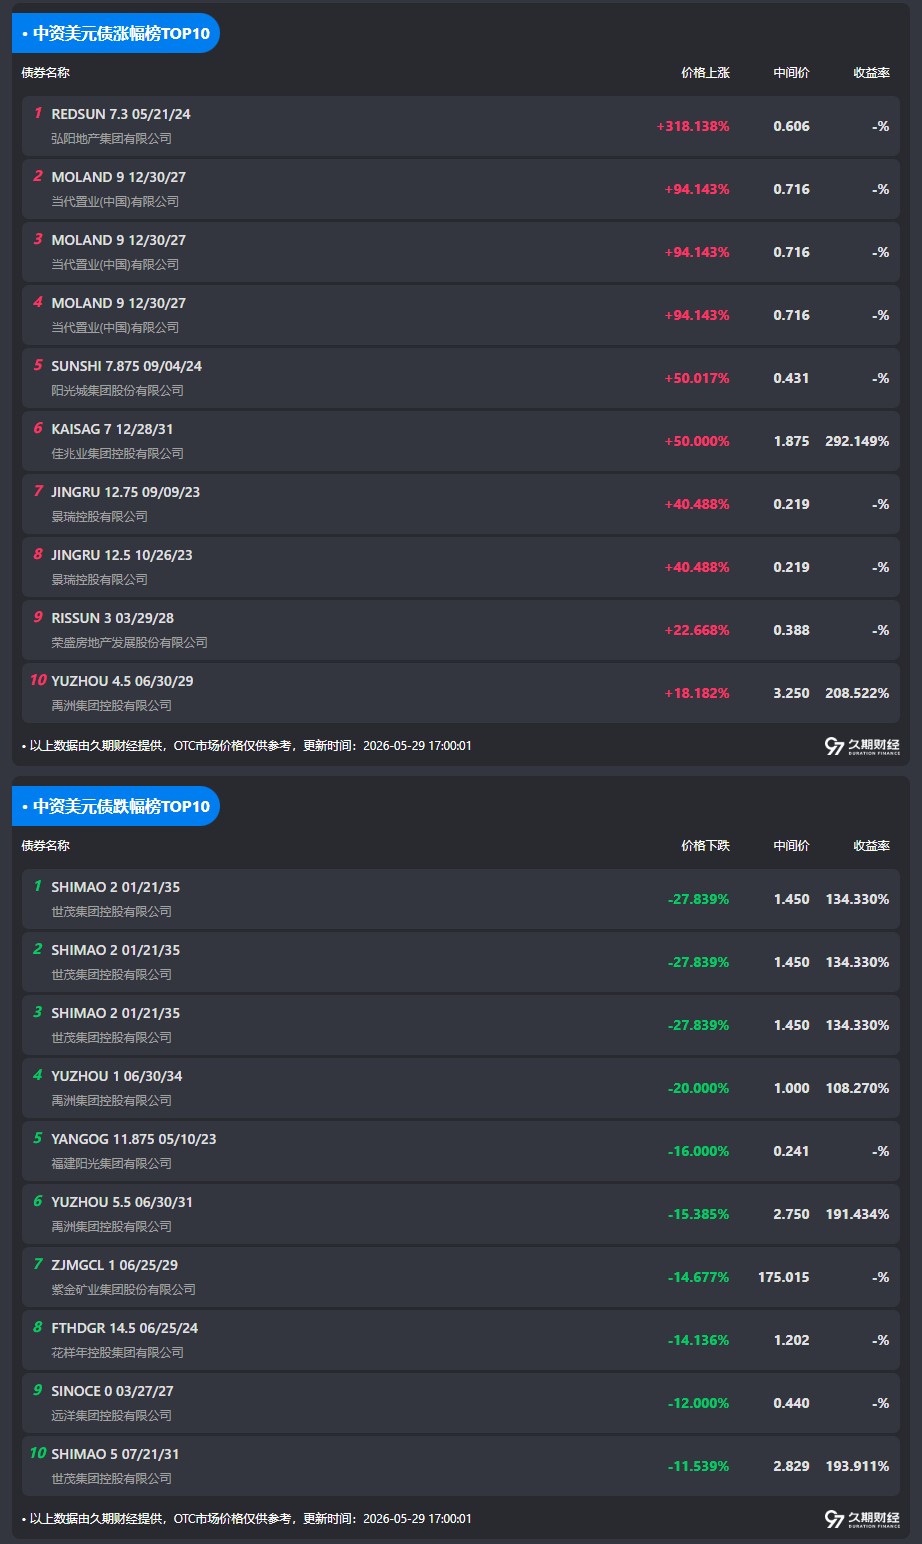
Task: Select bond YANGOG 11.875 05/10/23
Action: pos(134,1139)
